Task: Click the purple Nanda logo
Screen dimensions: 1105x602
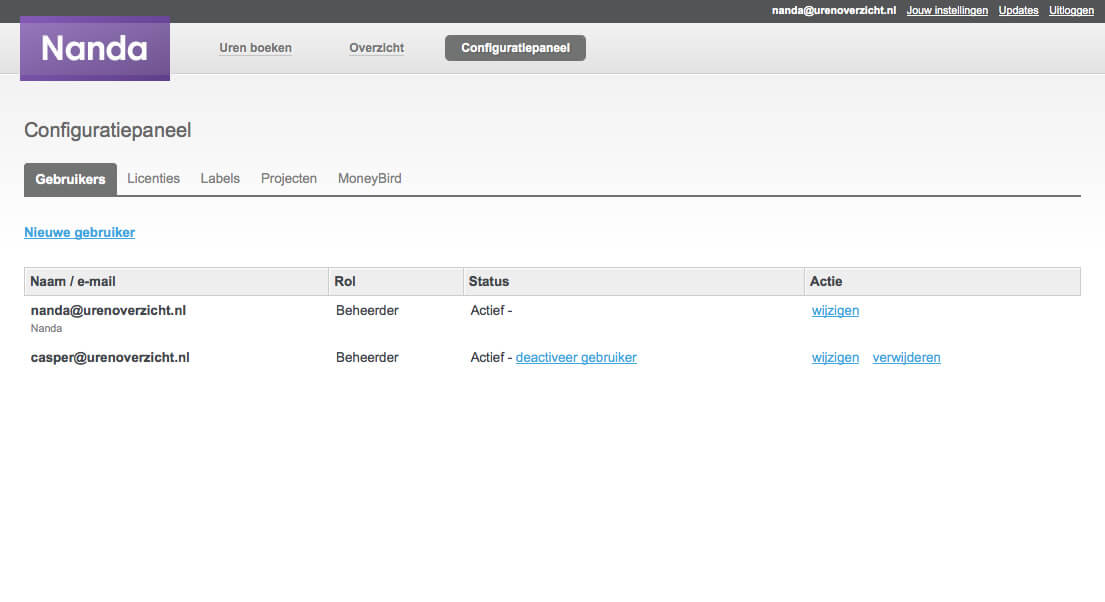Action: click(94, 49)
